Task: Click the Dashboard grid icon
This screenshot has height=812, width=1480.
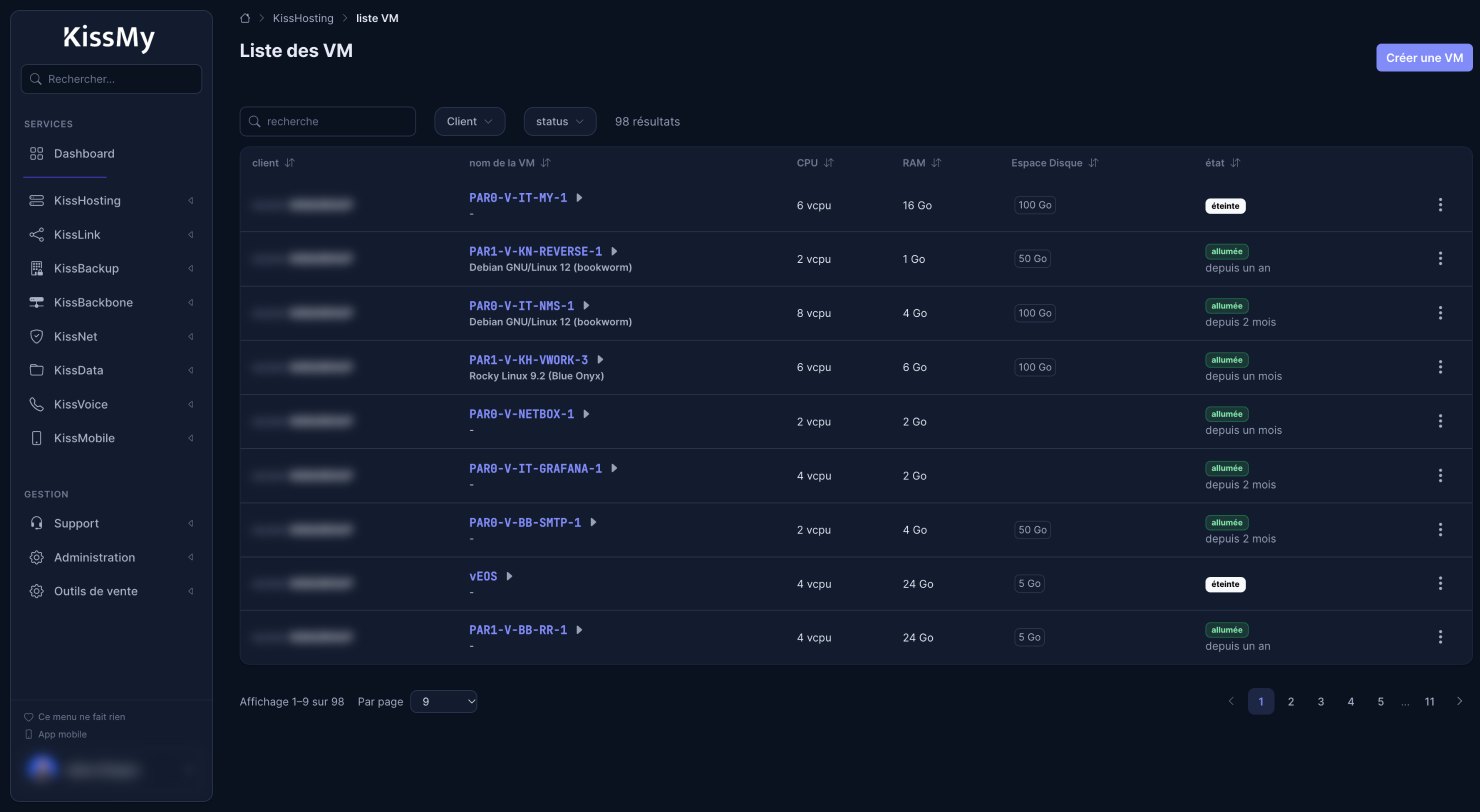Action: pos(37,153)
